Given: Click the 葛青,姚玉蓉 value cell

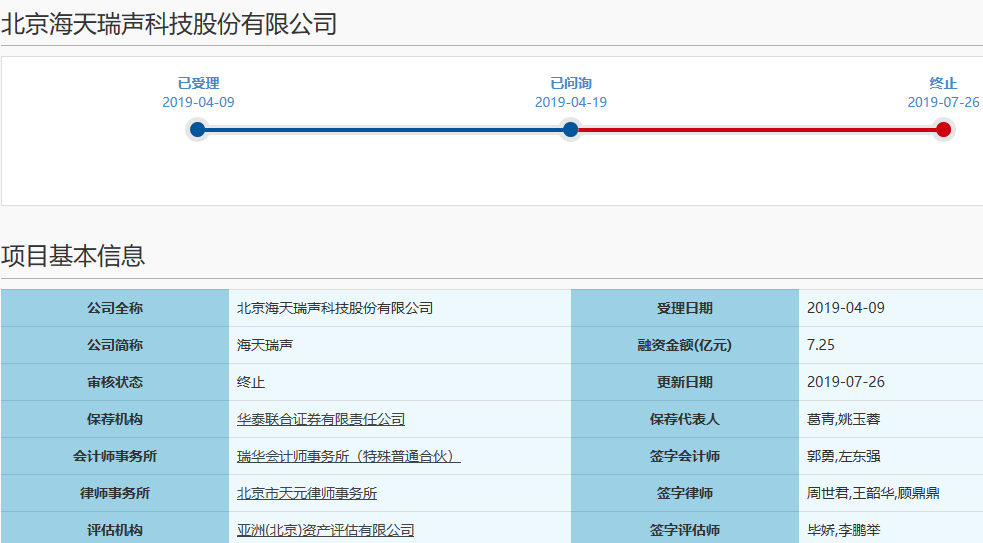Looking at the screenshot, I should point(891,419).
